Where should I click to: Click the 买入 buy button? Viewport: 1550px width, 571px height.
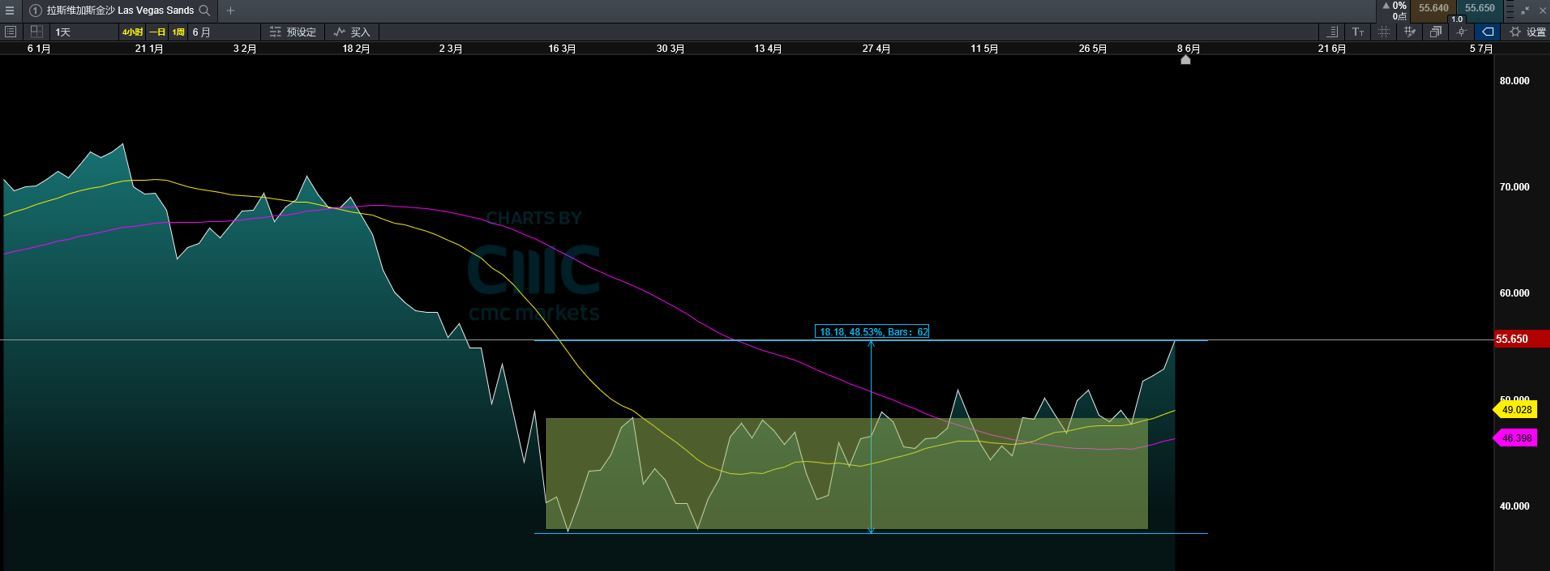pyautogui.click(x=352, y=32)
